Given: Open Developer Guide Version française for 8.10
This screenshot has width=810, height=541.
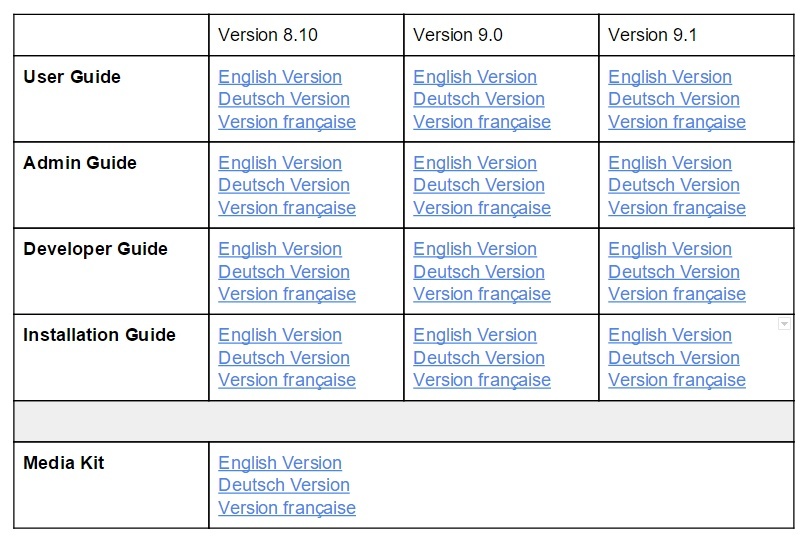Looking at the screenshot, I should coord(287,294).
